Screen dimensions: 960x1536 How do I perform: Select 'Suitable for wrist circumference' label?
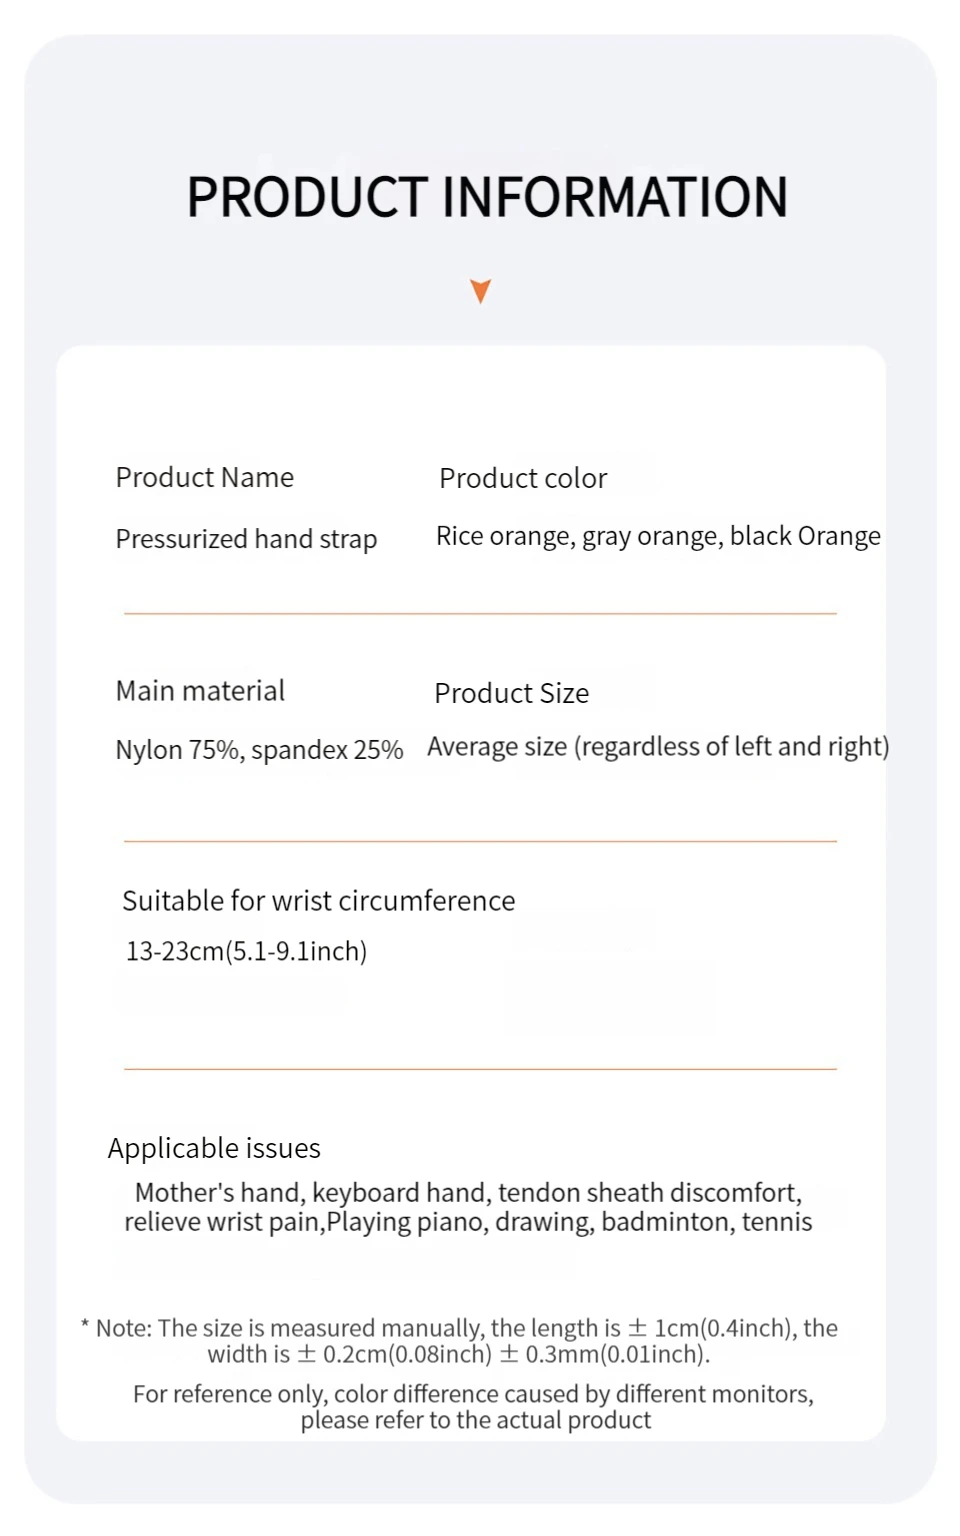coord(318,901)
